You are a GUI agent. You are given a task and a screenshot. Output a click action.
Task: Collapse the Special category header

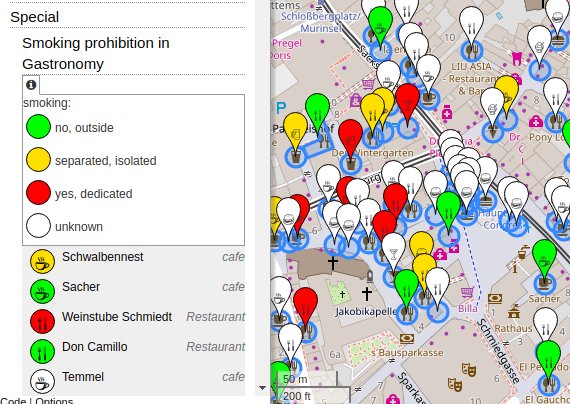point(35,17)
